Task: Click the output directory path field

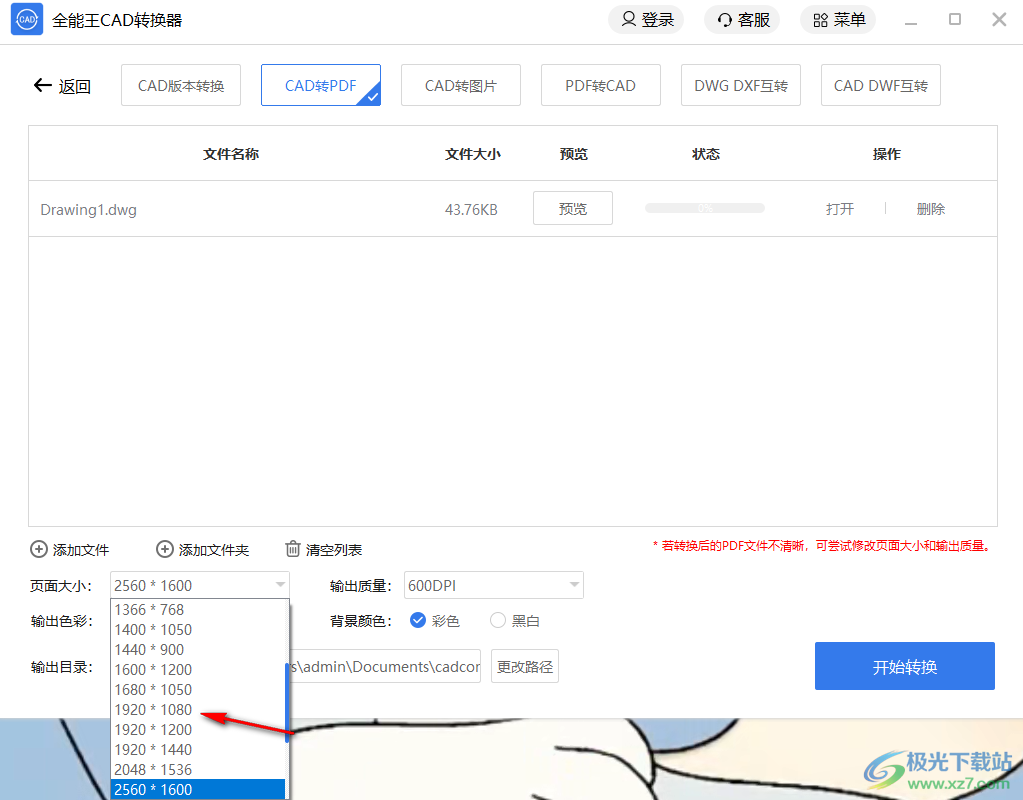Action: (386, 666)
